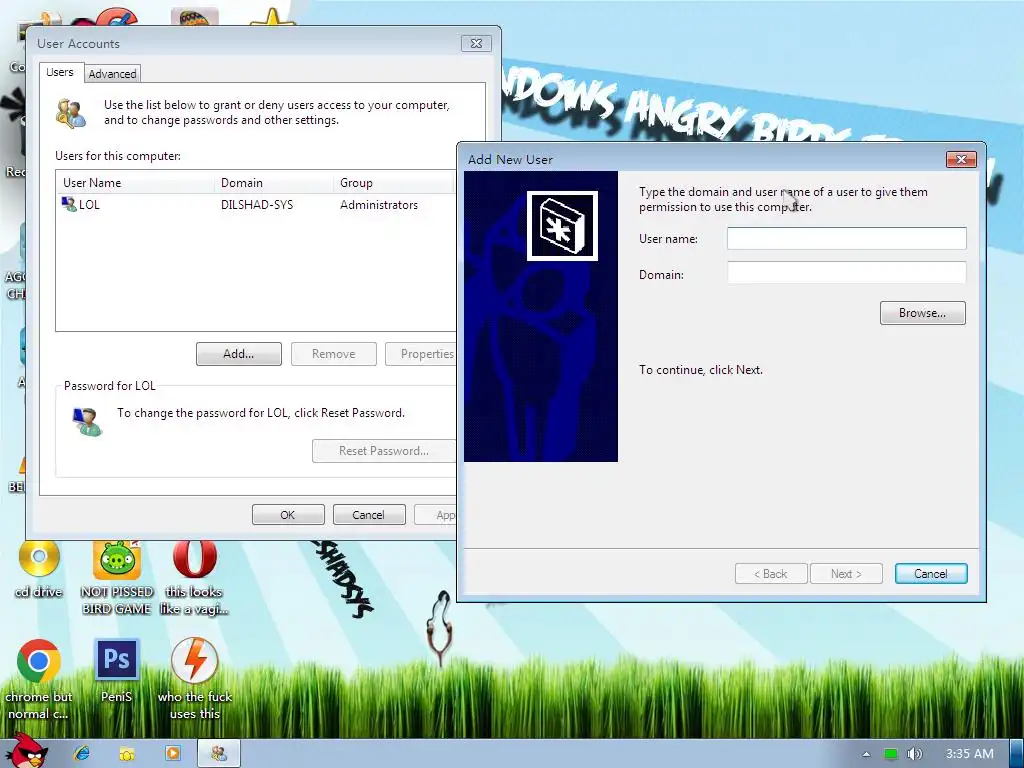The width and height of the screenshot is (1024, 768).
Task: Click the OK button in User Accounts
Action: point(288,515)
